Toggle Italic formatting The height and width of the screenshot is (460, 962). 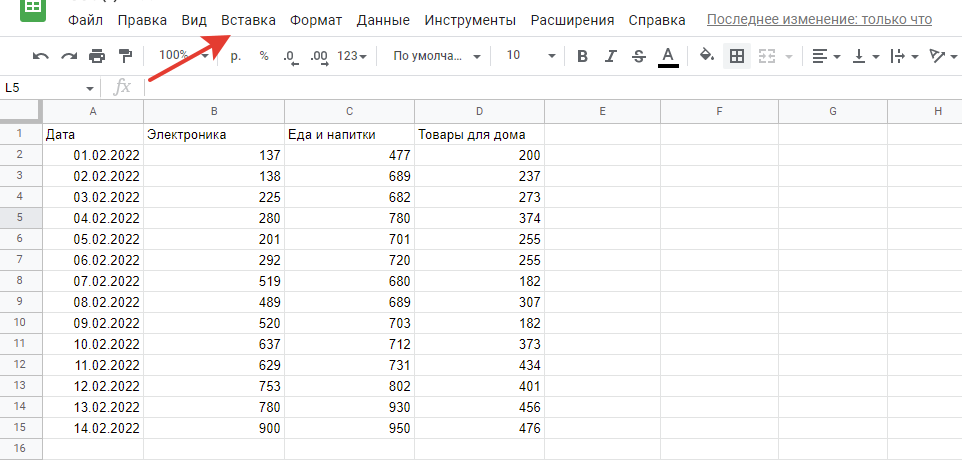pyautogui.click(x=610, y=56)
